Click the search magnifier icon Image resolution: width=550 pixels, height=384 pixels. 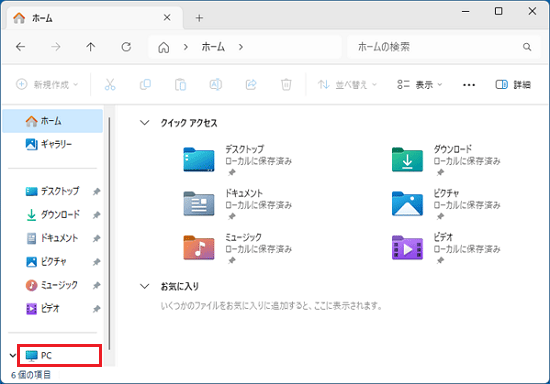tap(527, 47)
